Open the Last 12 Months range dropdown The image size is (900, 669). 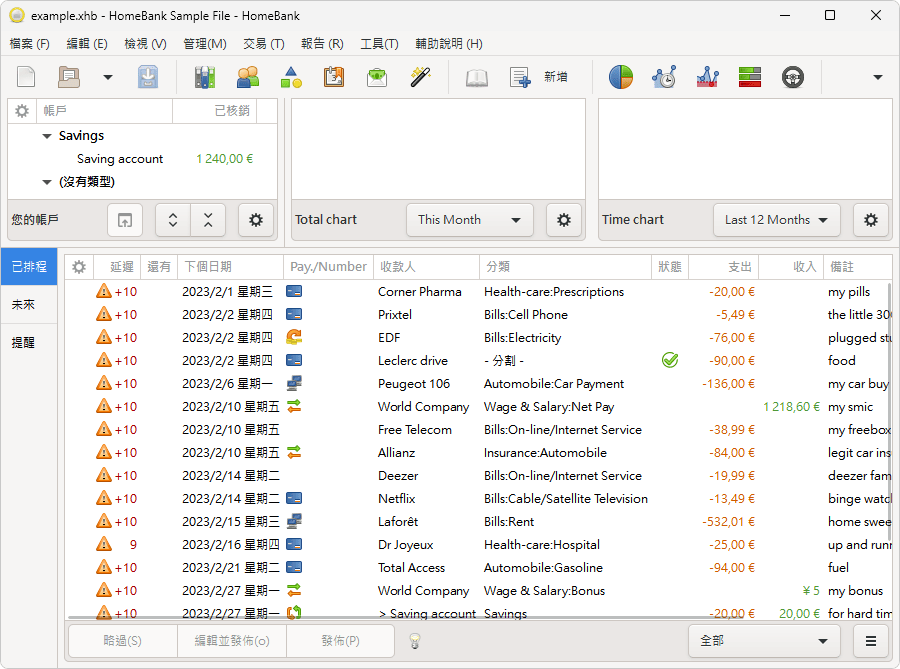tap(777, 220)
